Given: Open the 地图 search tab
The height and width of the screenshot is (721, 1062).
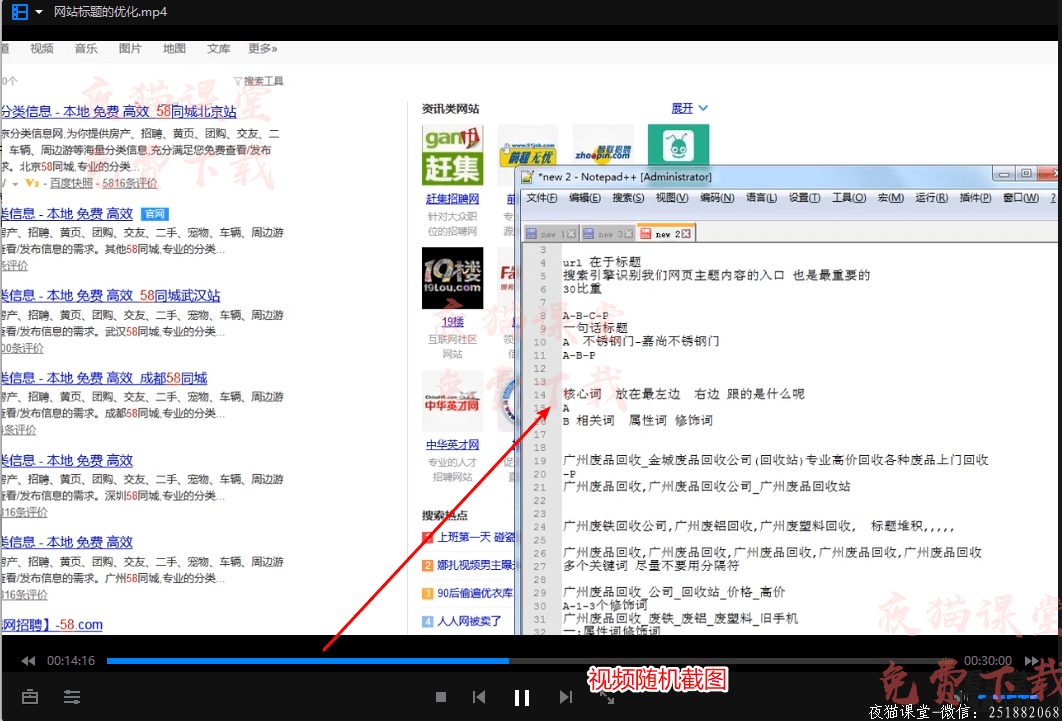Looking at the screenshot, I should [174, 48].
